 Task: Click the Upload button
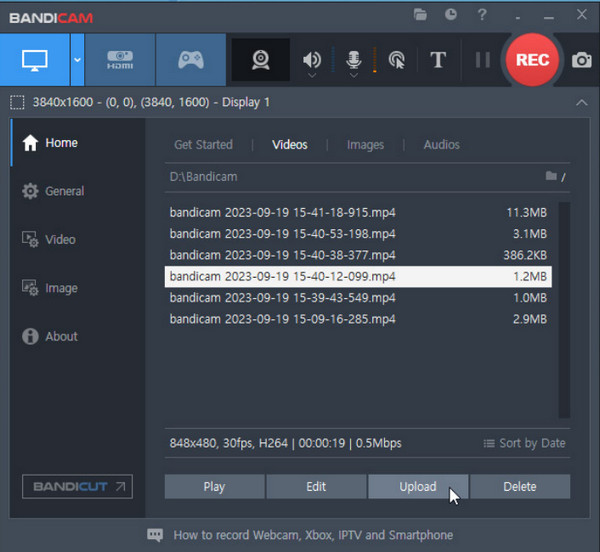pos(418,487)
